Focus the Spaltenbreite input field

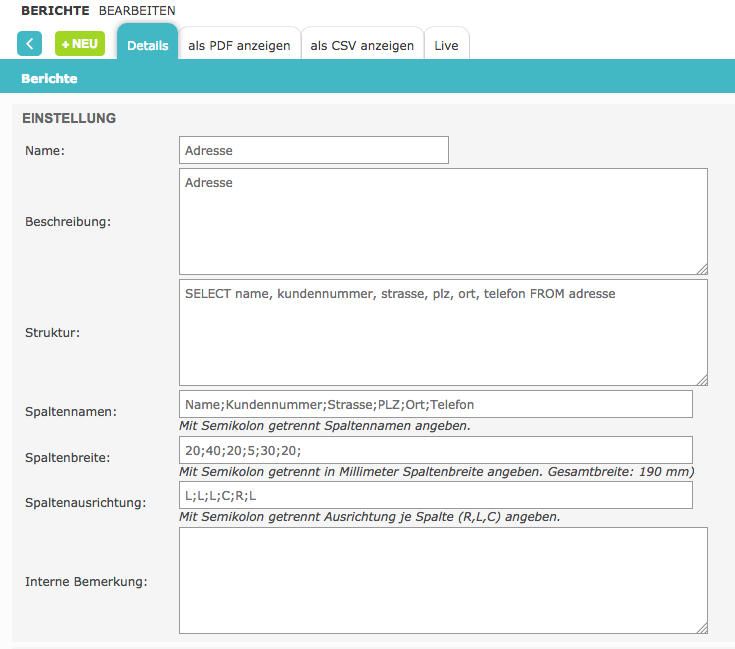[435, 450]
